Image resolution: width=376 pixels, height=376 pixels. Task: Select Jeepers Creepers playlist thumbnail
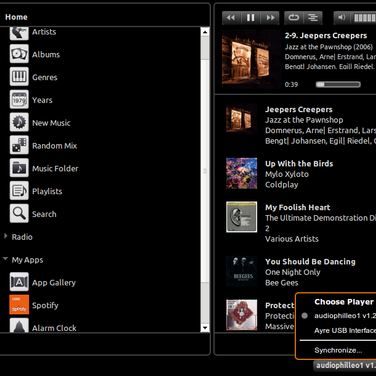tap(241, 119)
